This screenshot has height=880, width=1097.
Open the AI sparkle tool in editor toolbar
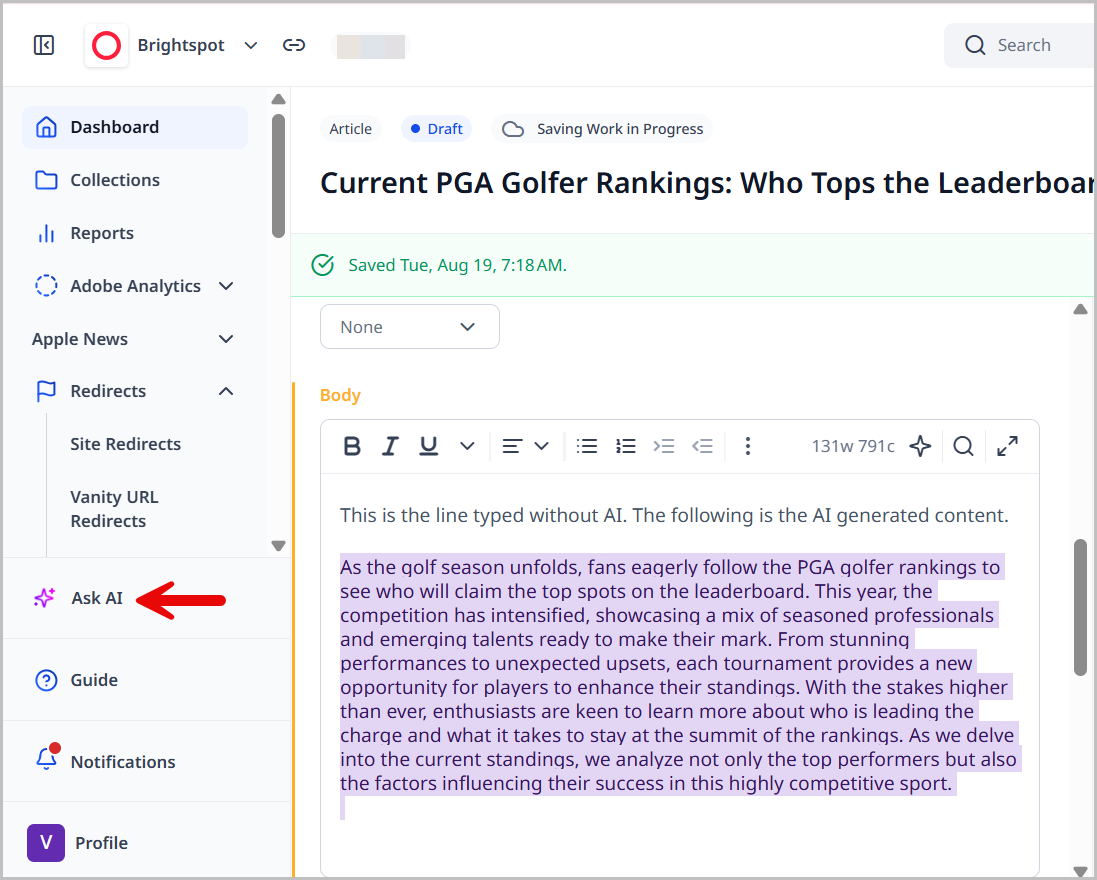pos(920,446)
